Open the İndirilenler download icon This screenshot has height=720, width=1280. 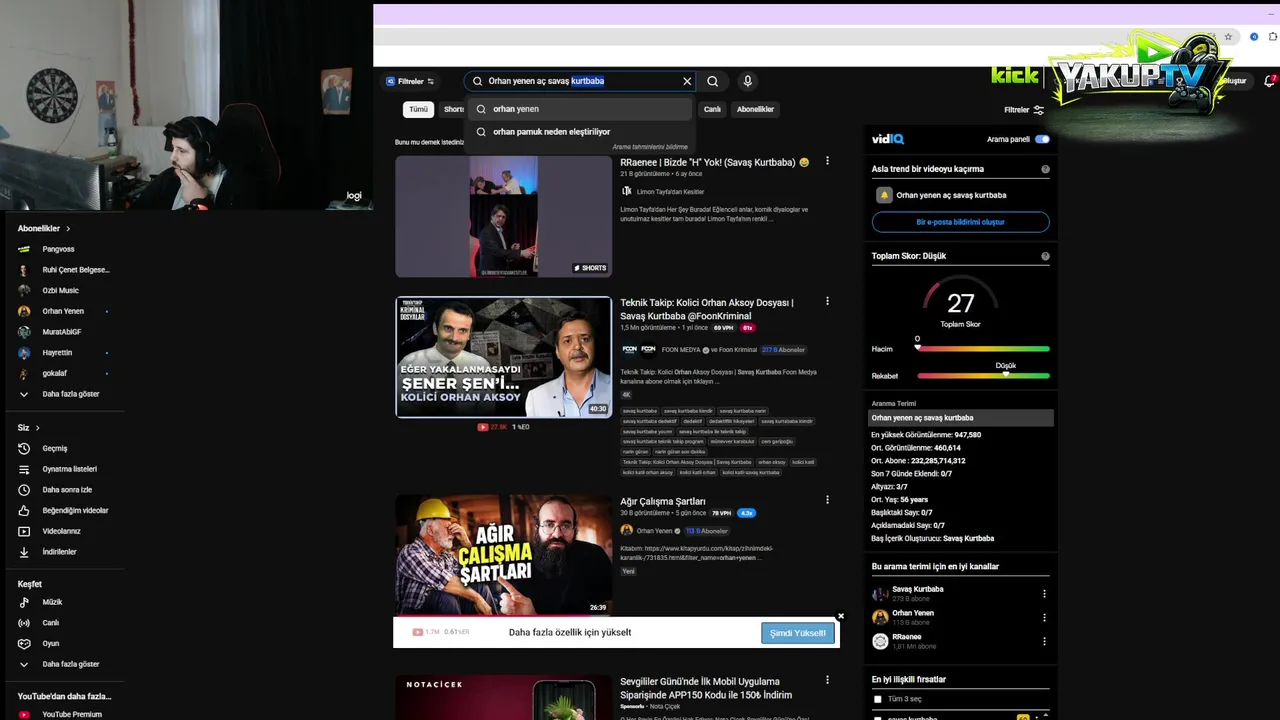[24, 552]
